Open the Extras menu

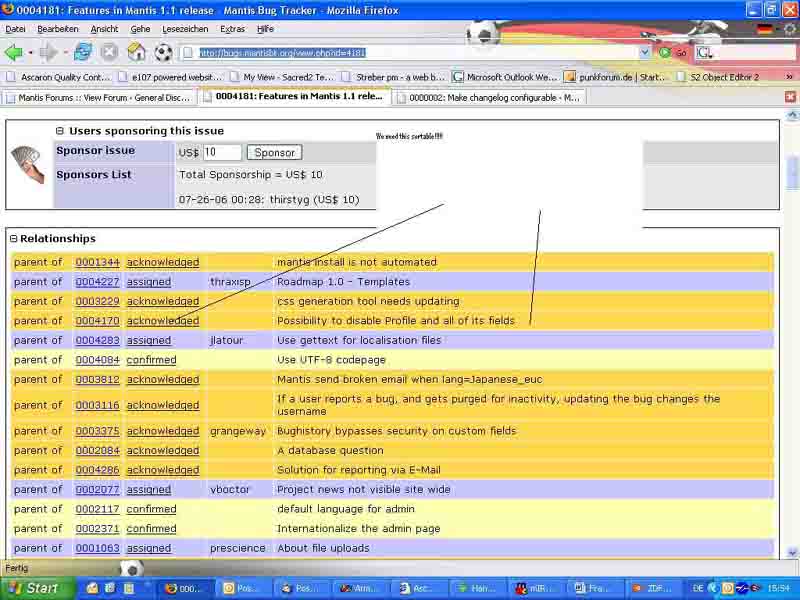[232, 29]
